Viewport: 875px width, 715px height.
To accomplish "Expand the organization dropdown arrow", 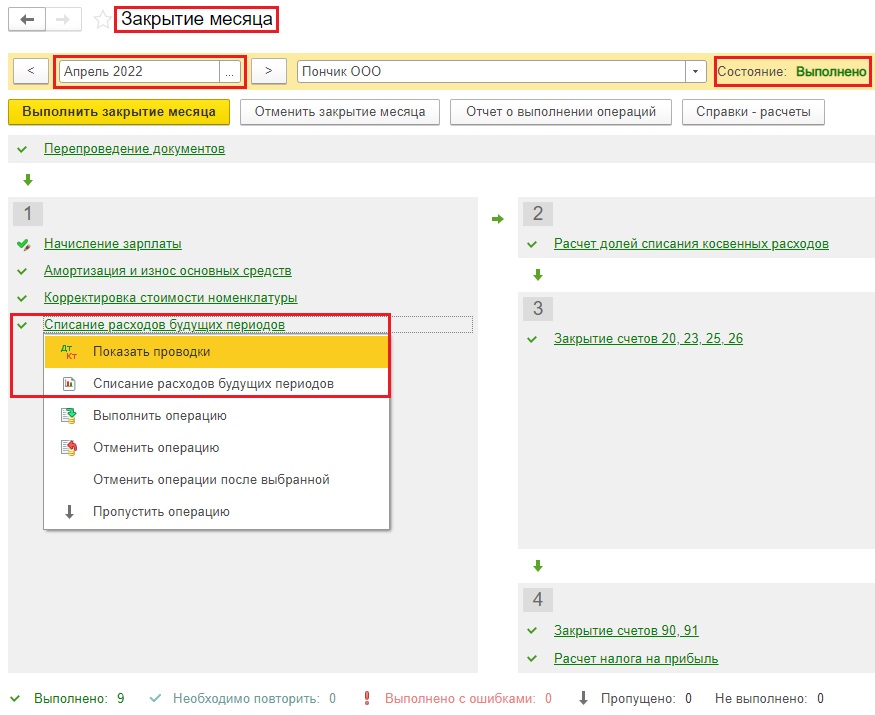I will (695, 71).
